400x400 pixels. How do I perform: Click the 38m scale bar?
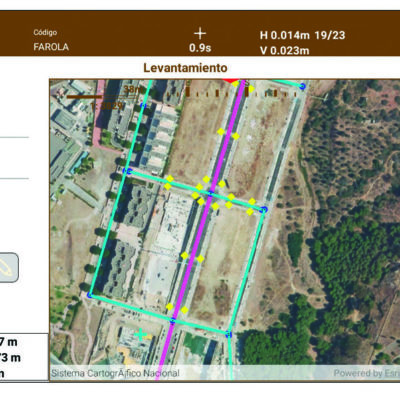[100, 93]
